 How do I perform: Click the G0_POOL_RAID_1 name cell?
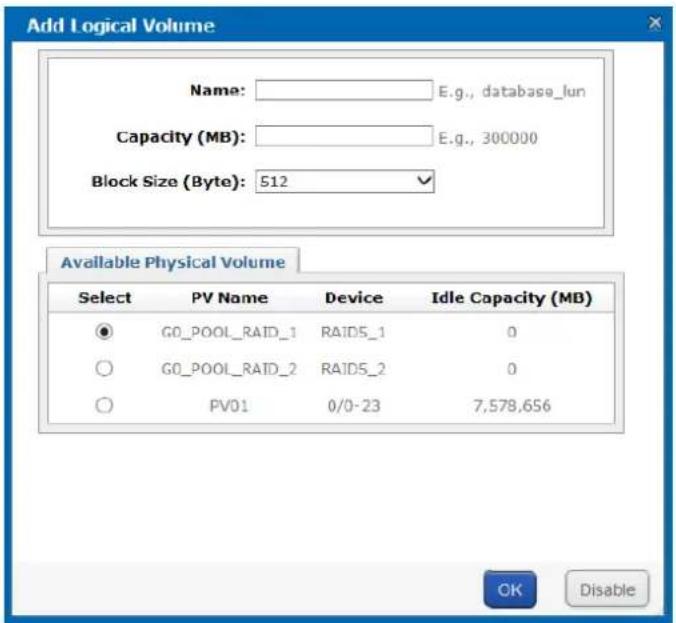229,332
